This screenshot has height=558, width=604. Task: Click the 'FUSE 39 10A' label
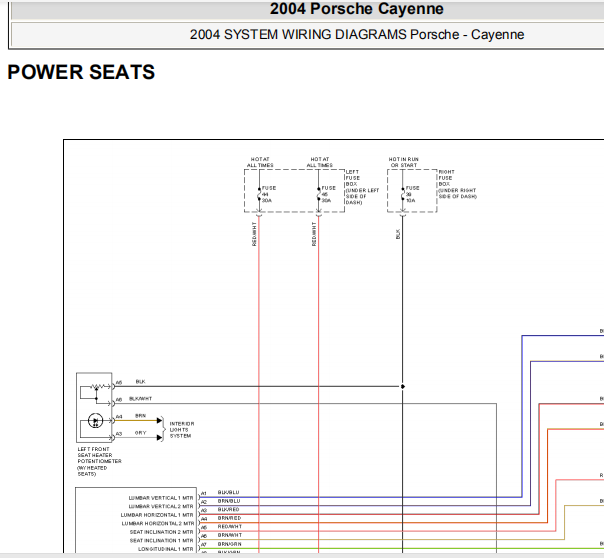coord(412,194)
